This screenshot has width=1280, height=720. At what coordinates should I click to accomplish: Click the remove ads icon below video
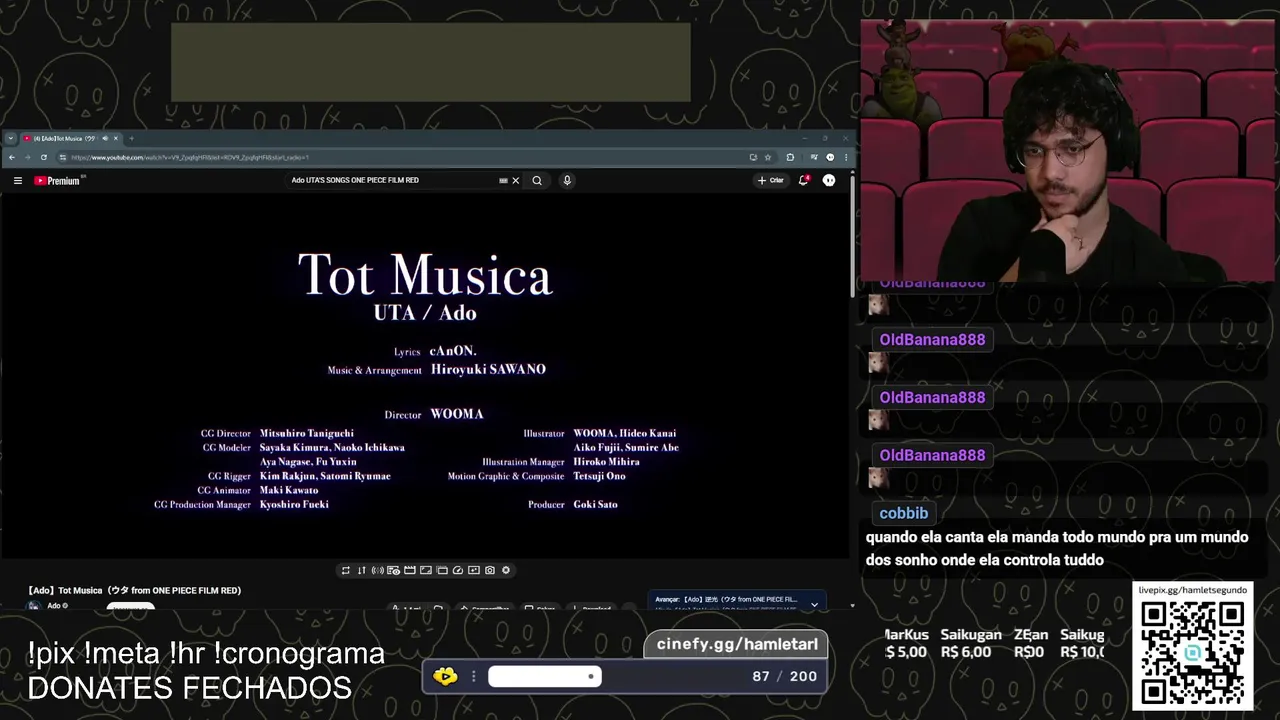coord(394,570)
